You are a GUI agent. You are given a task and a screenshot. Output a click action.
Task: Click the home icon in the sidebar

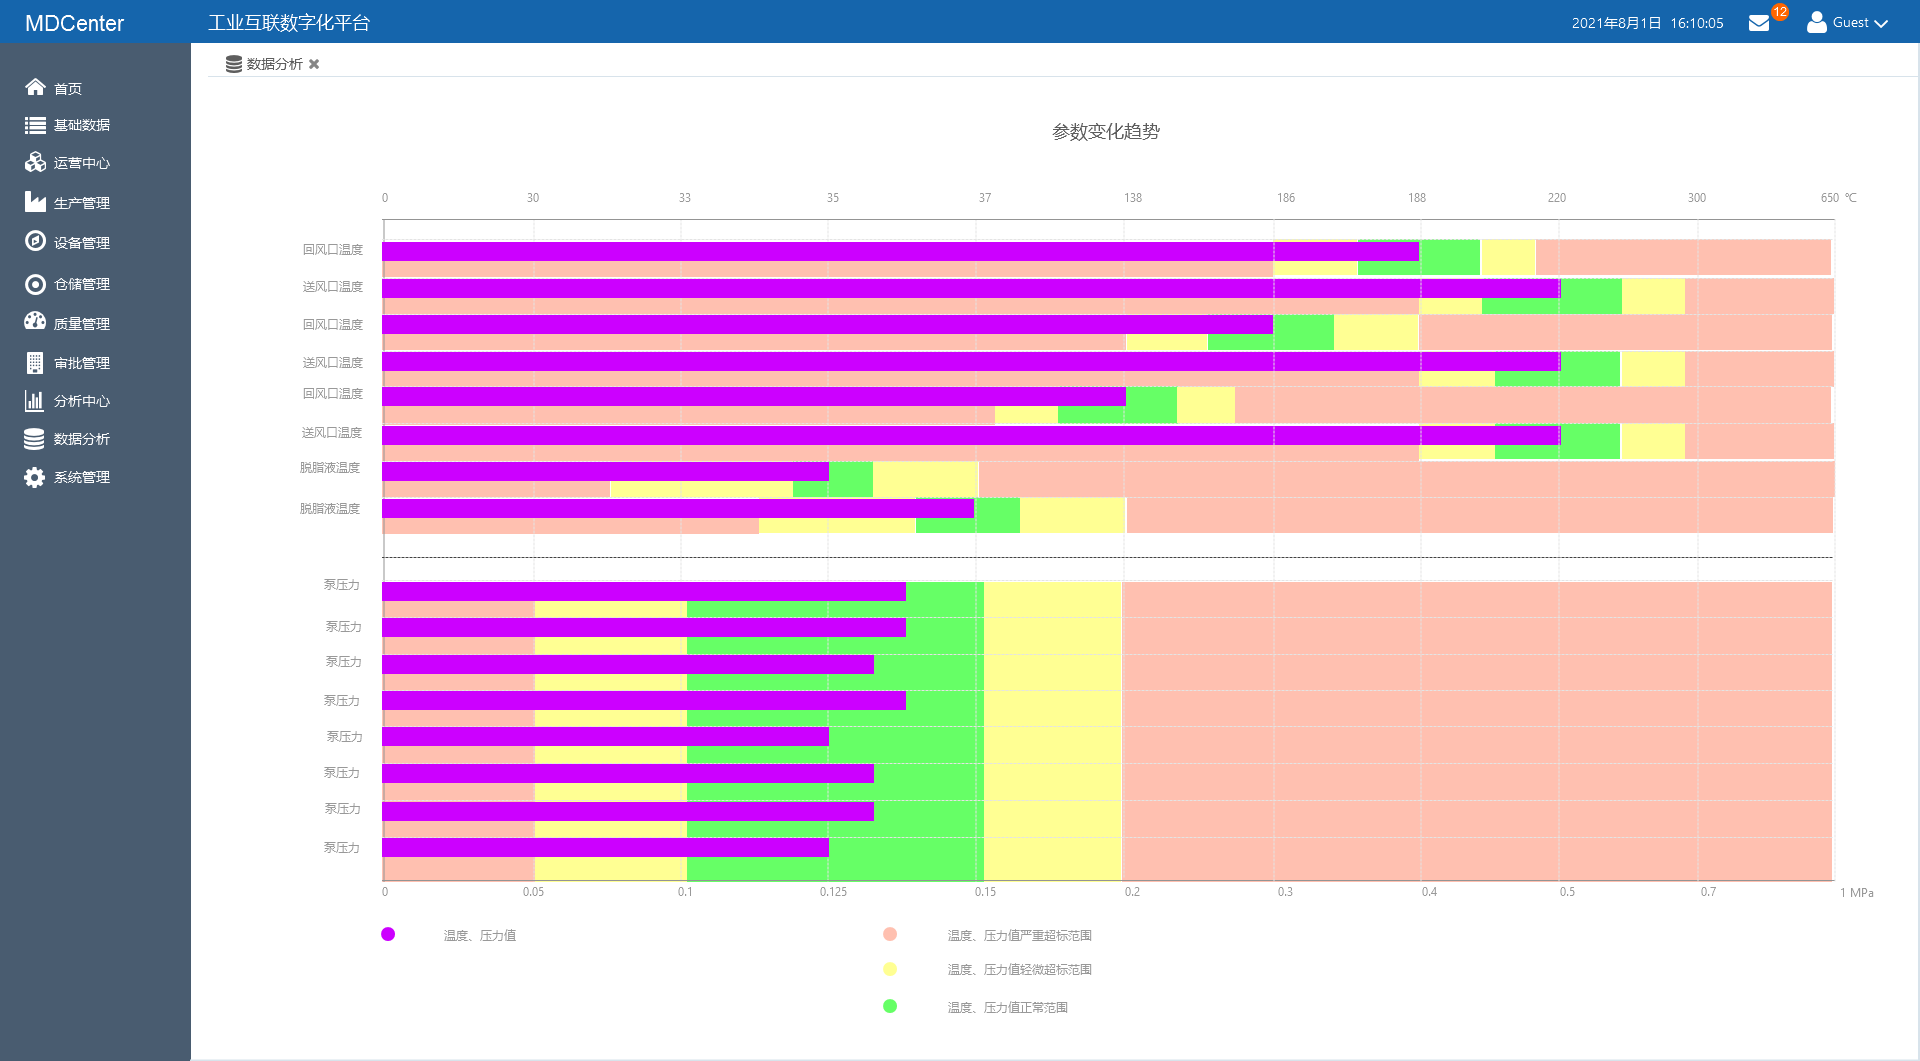click(x=35, y=87)
